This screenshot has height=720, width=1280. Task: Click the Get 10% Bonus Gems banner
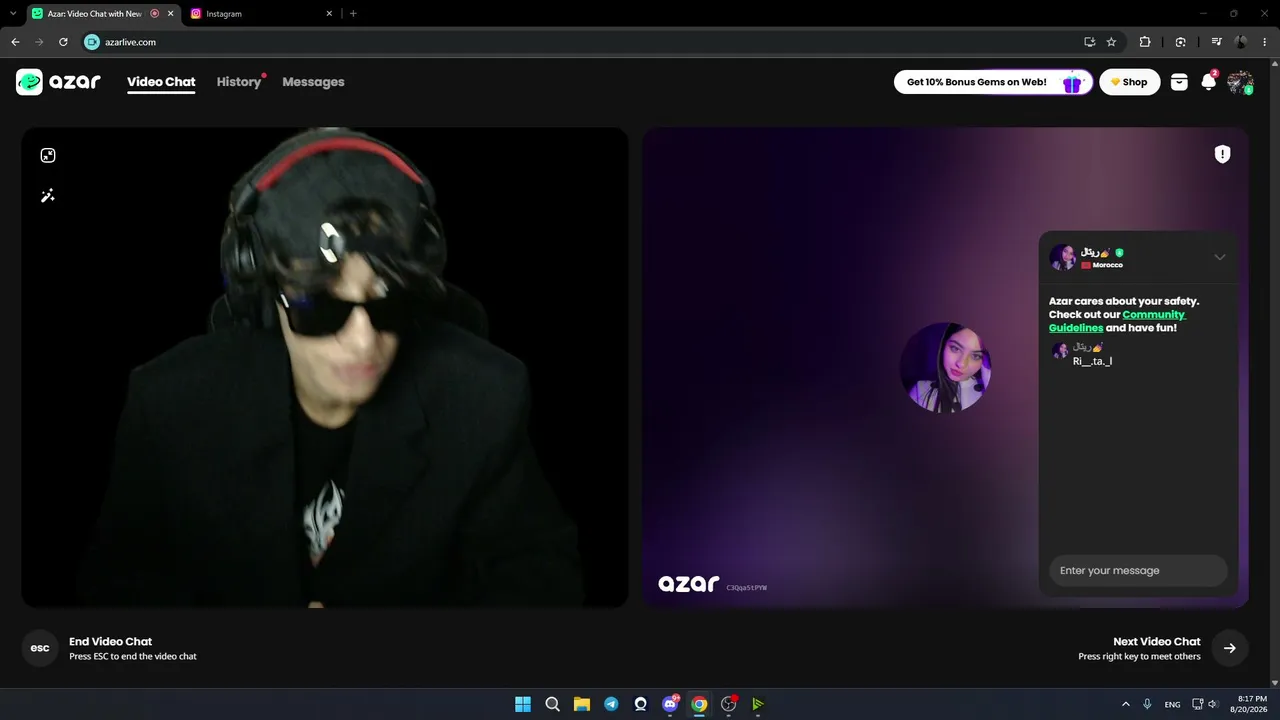993,82
